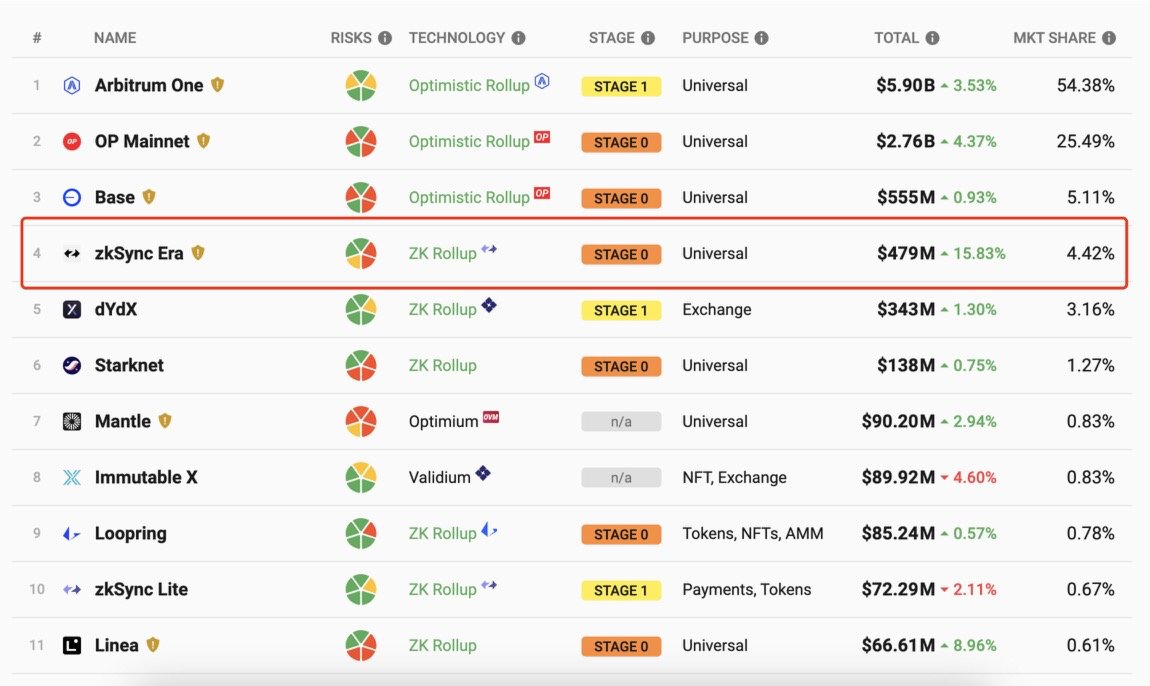Image resolution: width=1150 pixels, height=686 pixels.
Task: Click OP Mainnet's shield warning icon
Action: click(x=203, y=141)
